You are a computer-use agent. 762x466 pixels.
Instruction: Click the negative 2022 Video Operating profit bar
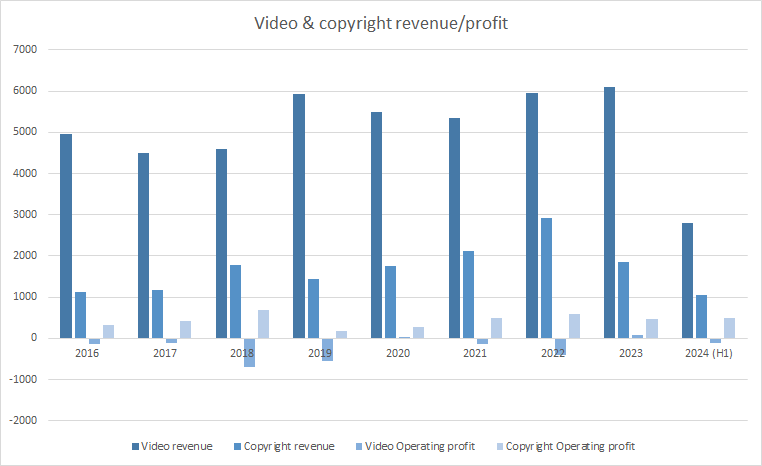560,346
